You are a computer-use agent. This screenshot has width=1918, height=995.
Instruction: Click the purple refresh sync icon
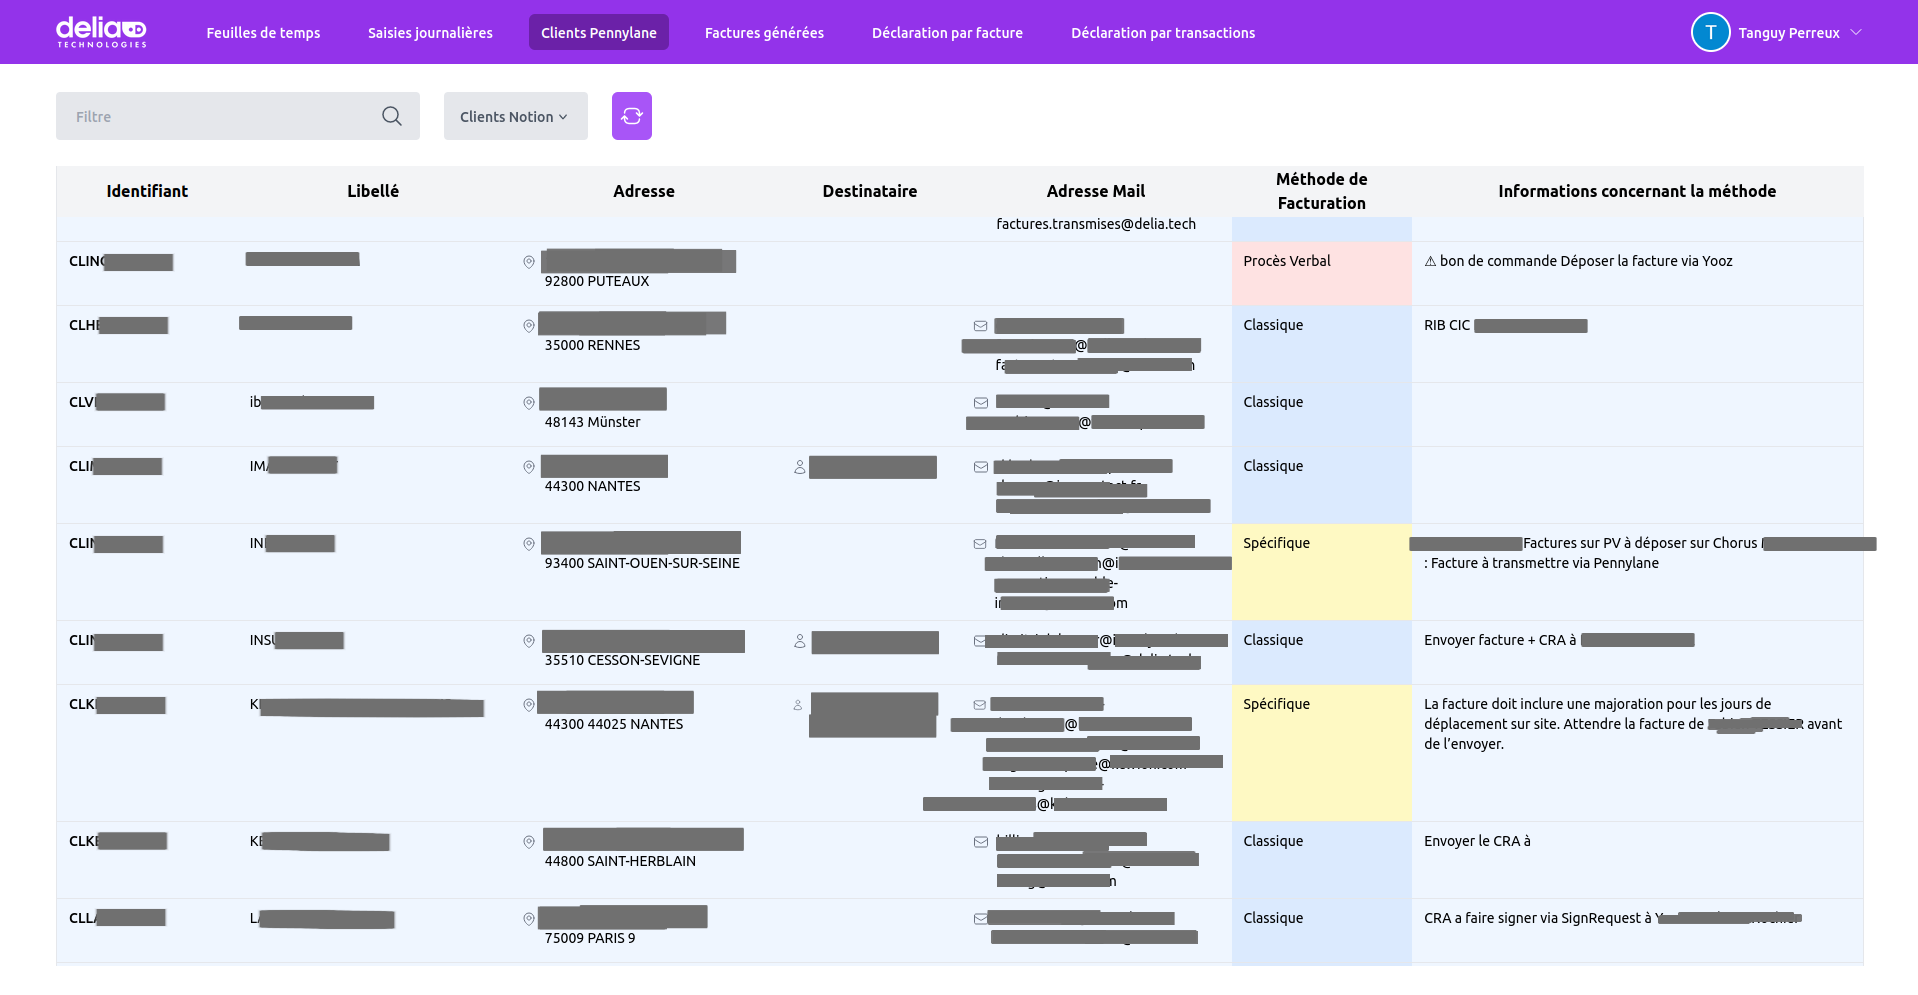click(631, 116)
